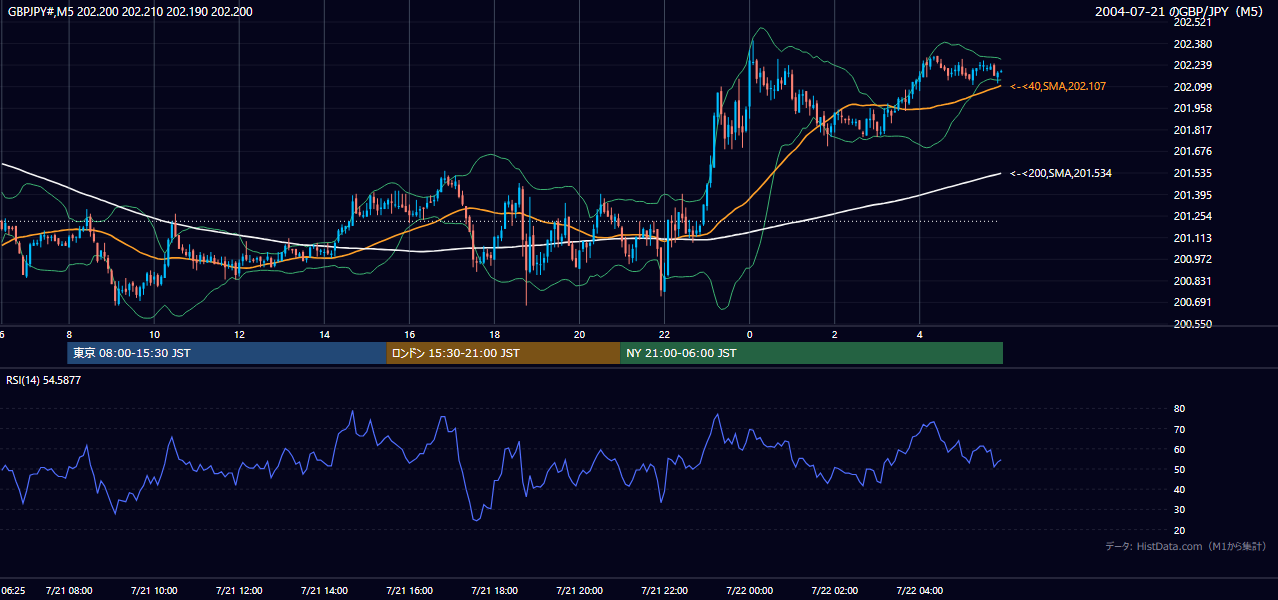Image resolution: width=1278 pixels, height=600 pixels.
Task: Click price axis value 200.972
Action: (x=1192, y=259)
